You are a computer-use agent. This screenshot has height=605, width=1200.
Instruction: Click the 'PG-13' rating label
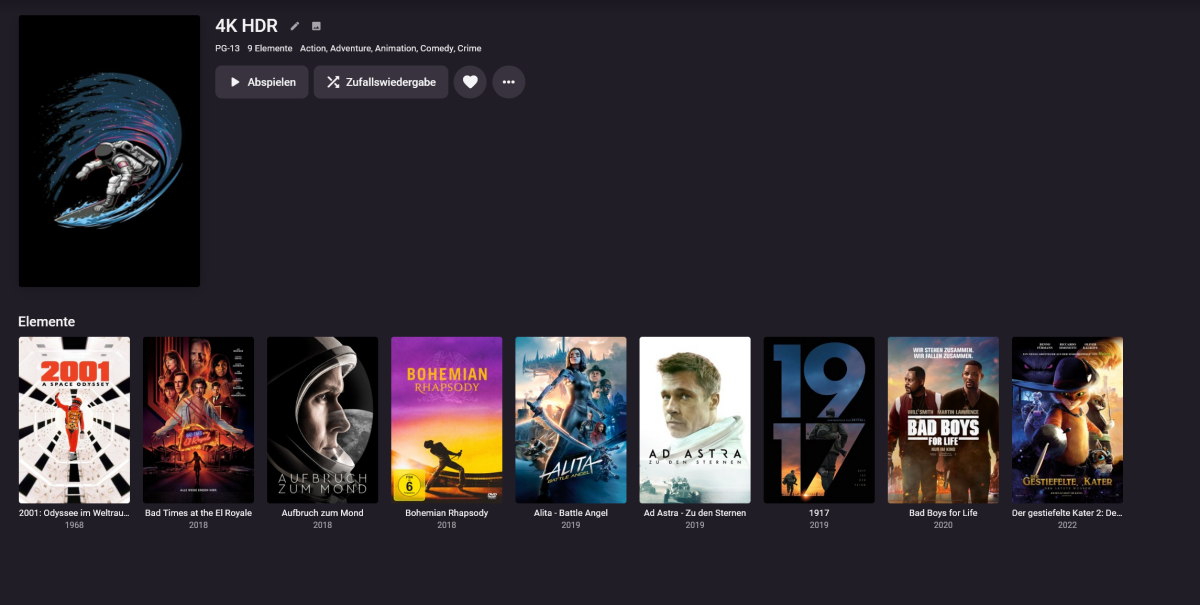pyautogui.click(x=227, y=48)
